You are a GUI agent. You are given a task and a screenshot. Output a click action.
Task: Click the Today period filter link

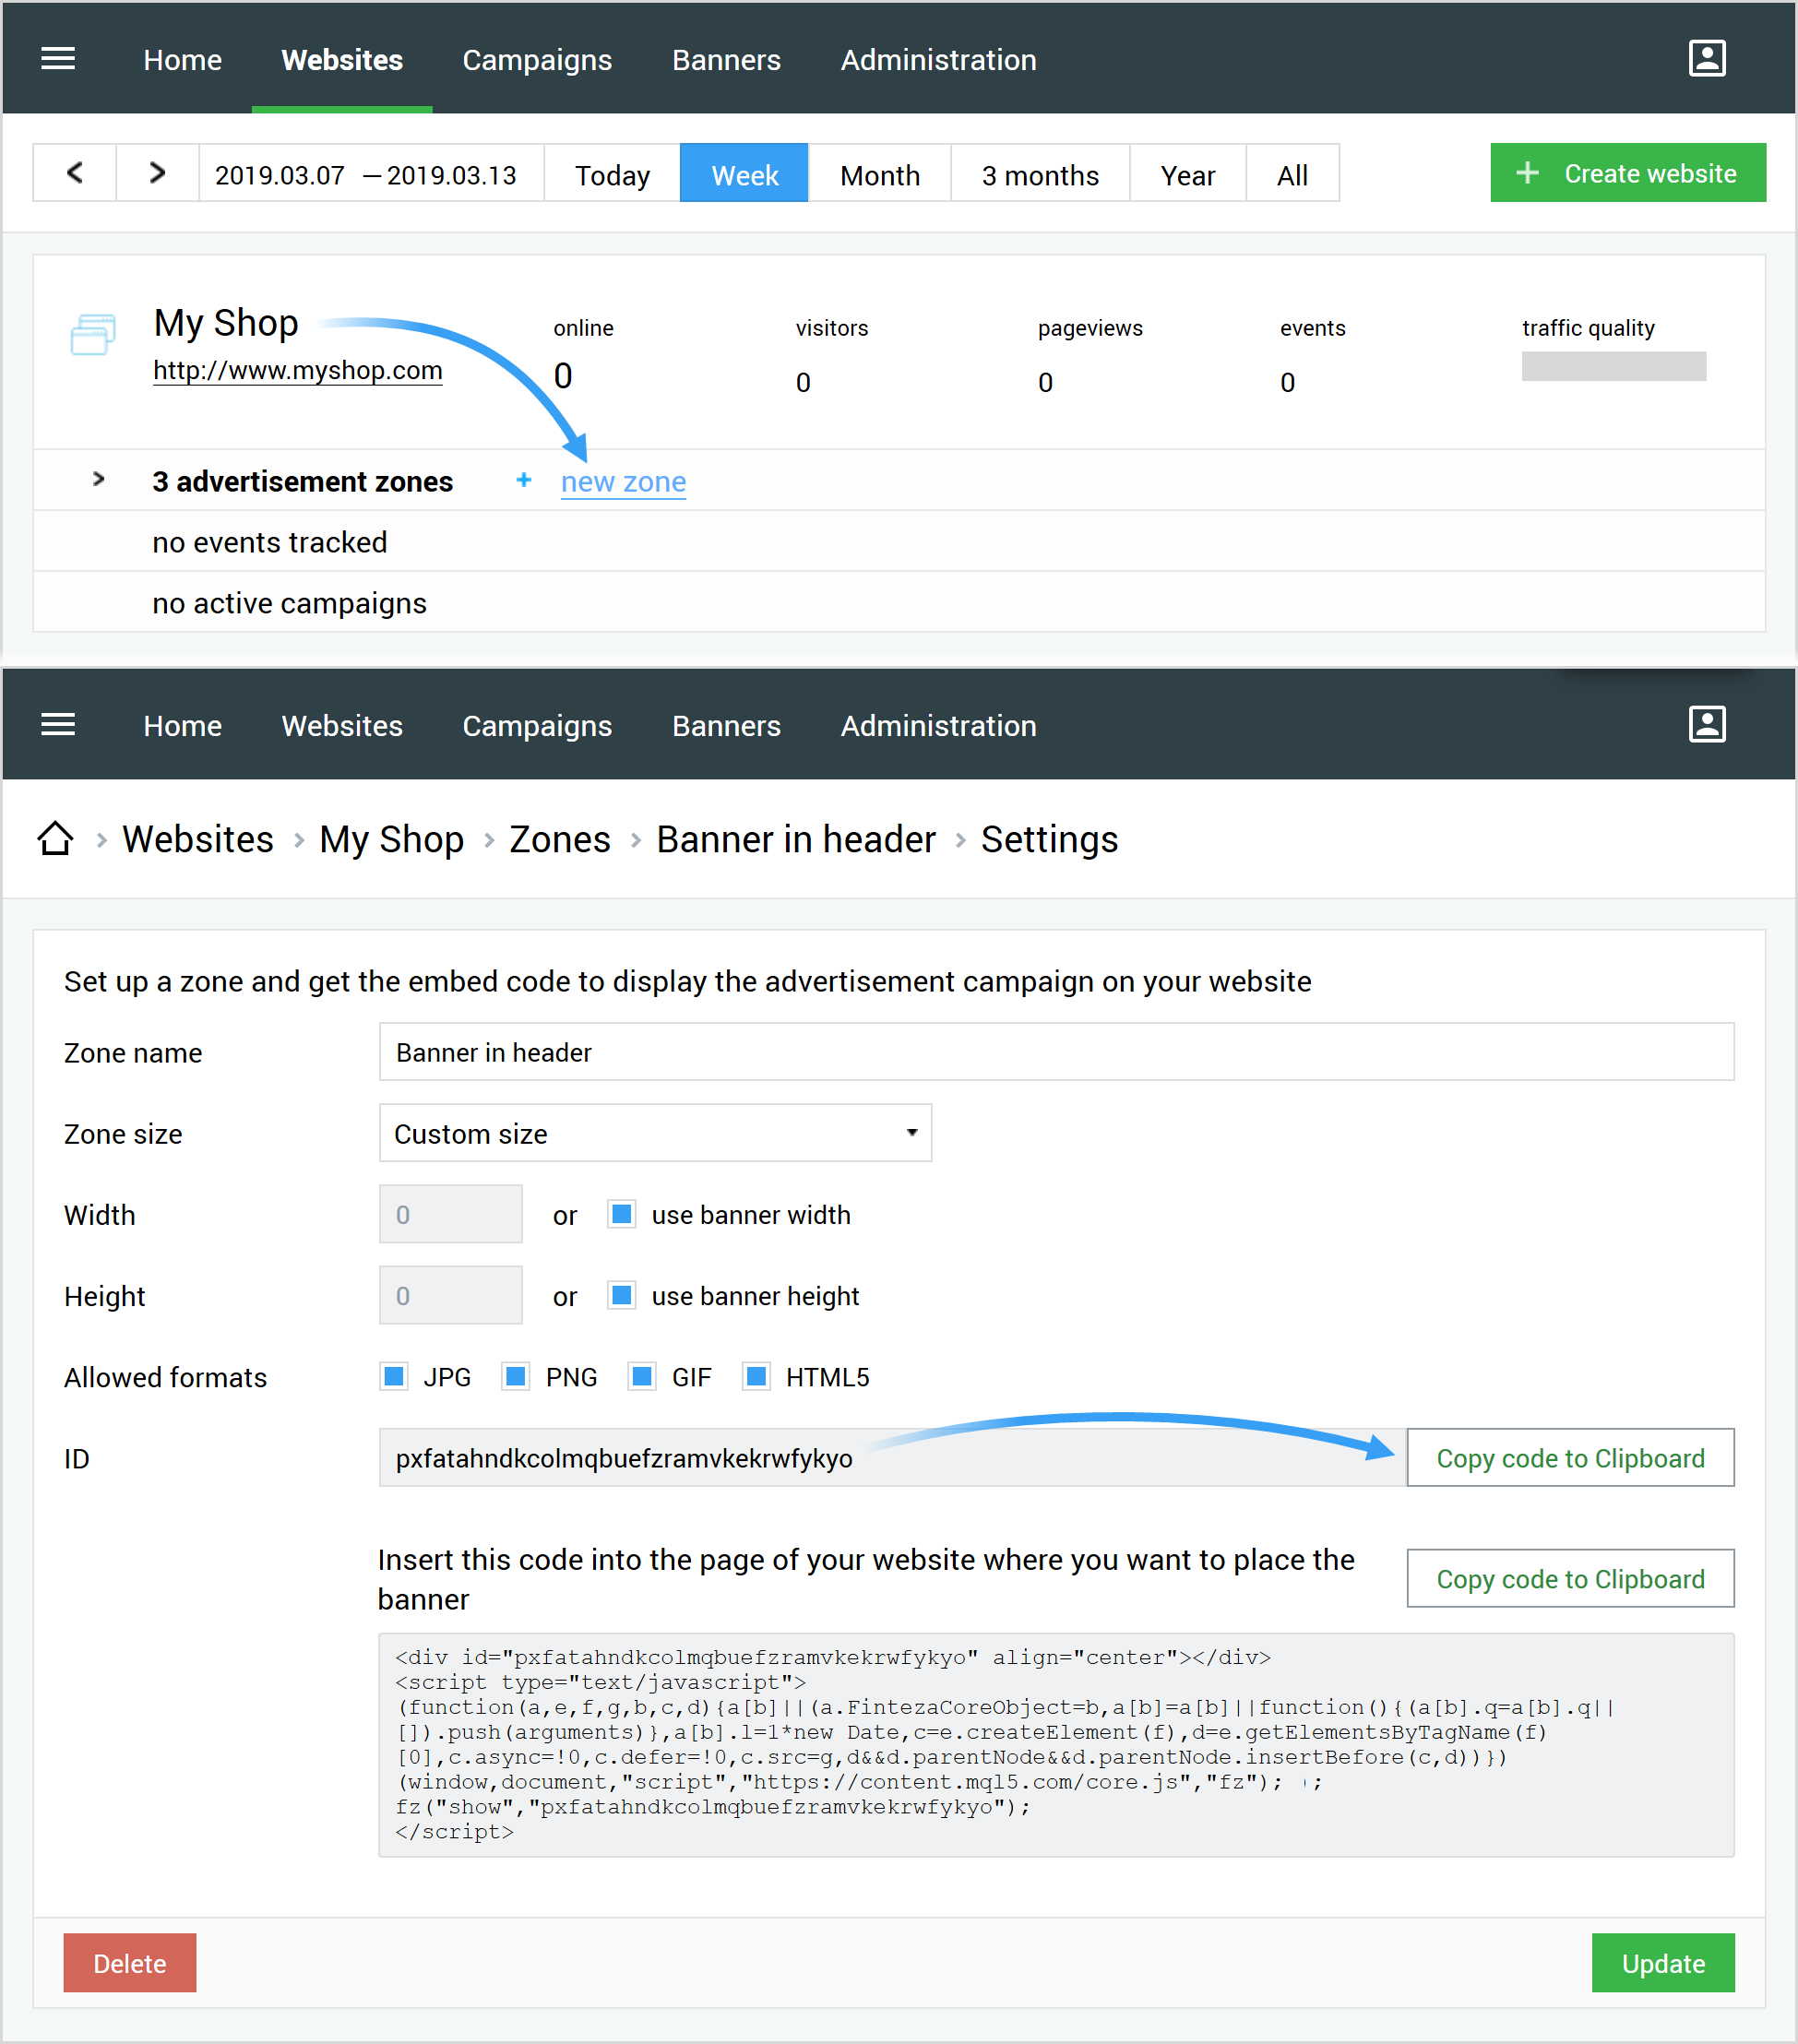click(612, 173)
